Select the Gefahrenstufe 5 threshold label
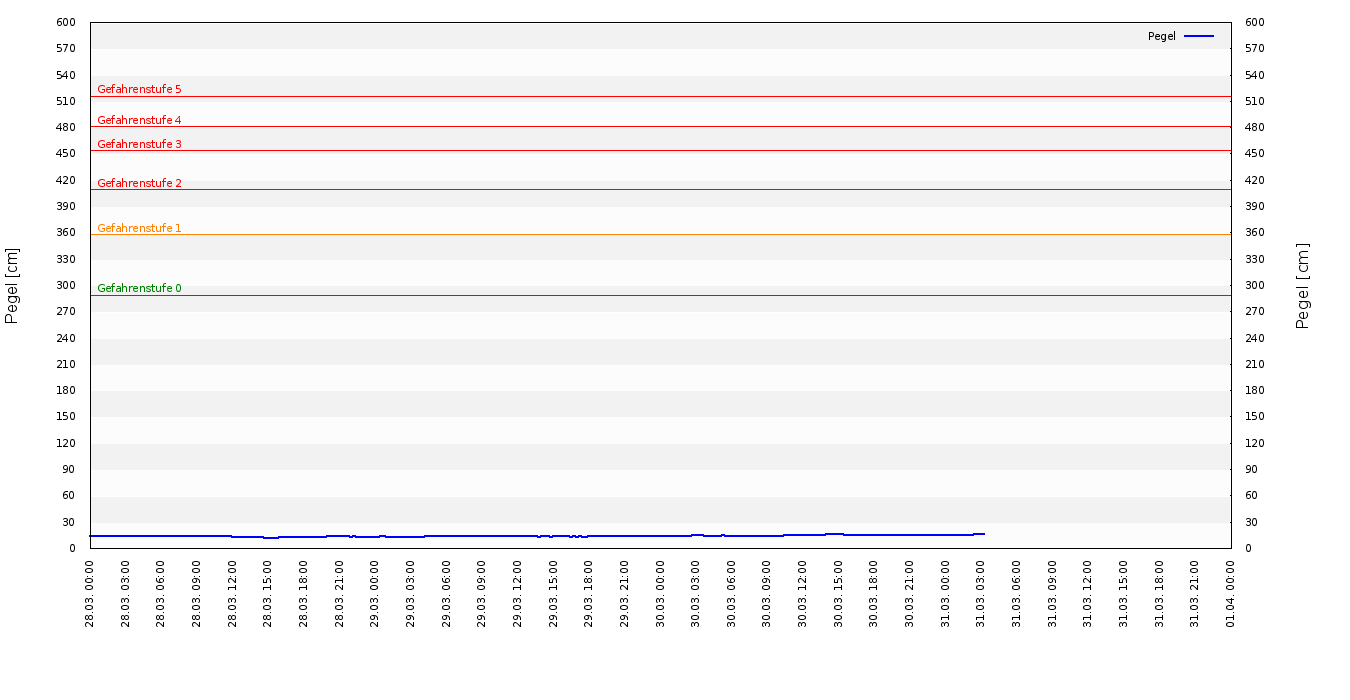Viewport: 1350px width, 700px height. [x=139, y=89]
